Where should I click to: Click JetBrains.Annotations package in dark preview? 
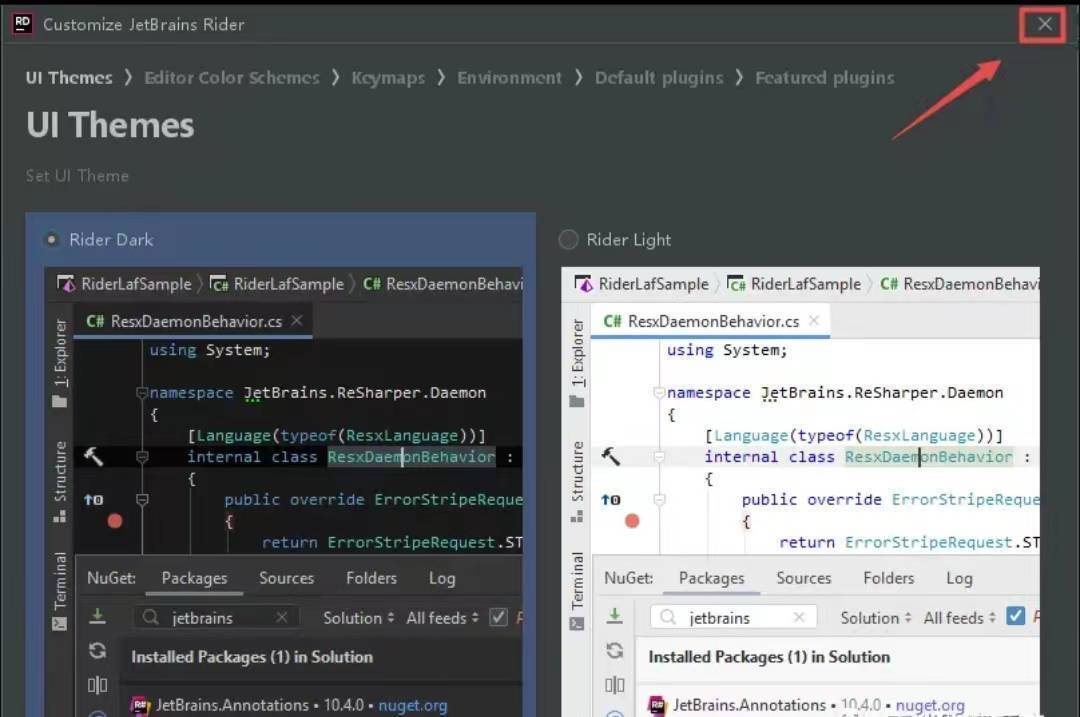click(232, 705)
